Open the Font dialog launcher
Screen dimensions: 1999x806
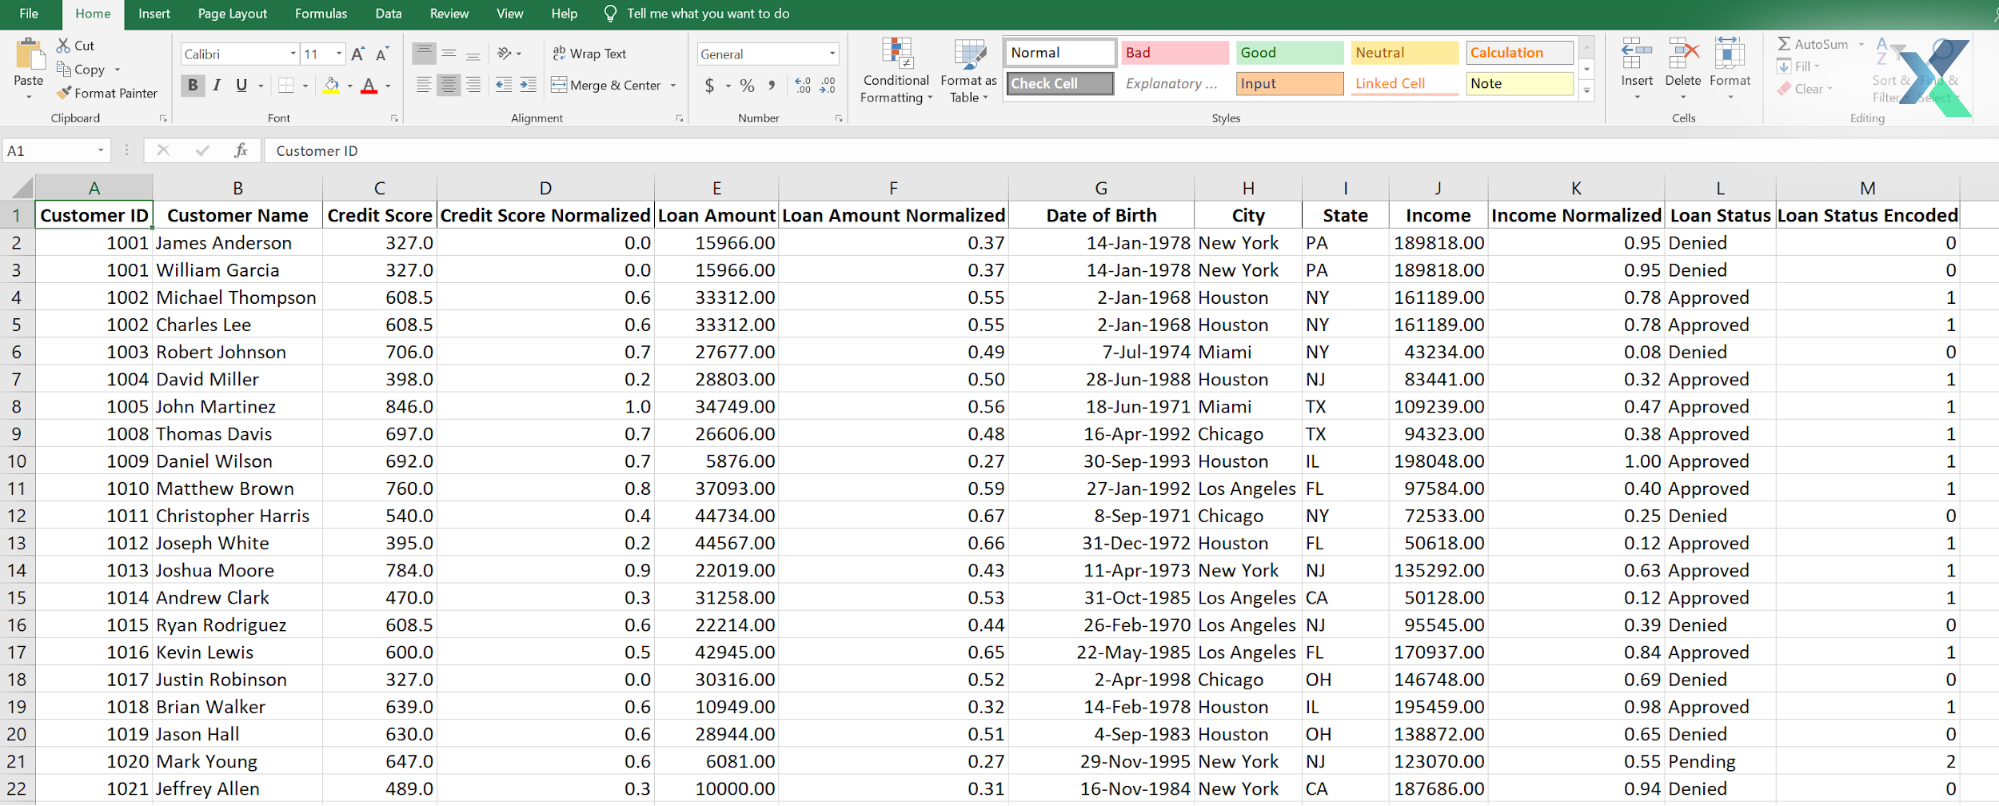pyautogui.click(x=394, y=119)
